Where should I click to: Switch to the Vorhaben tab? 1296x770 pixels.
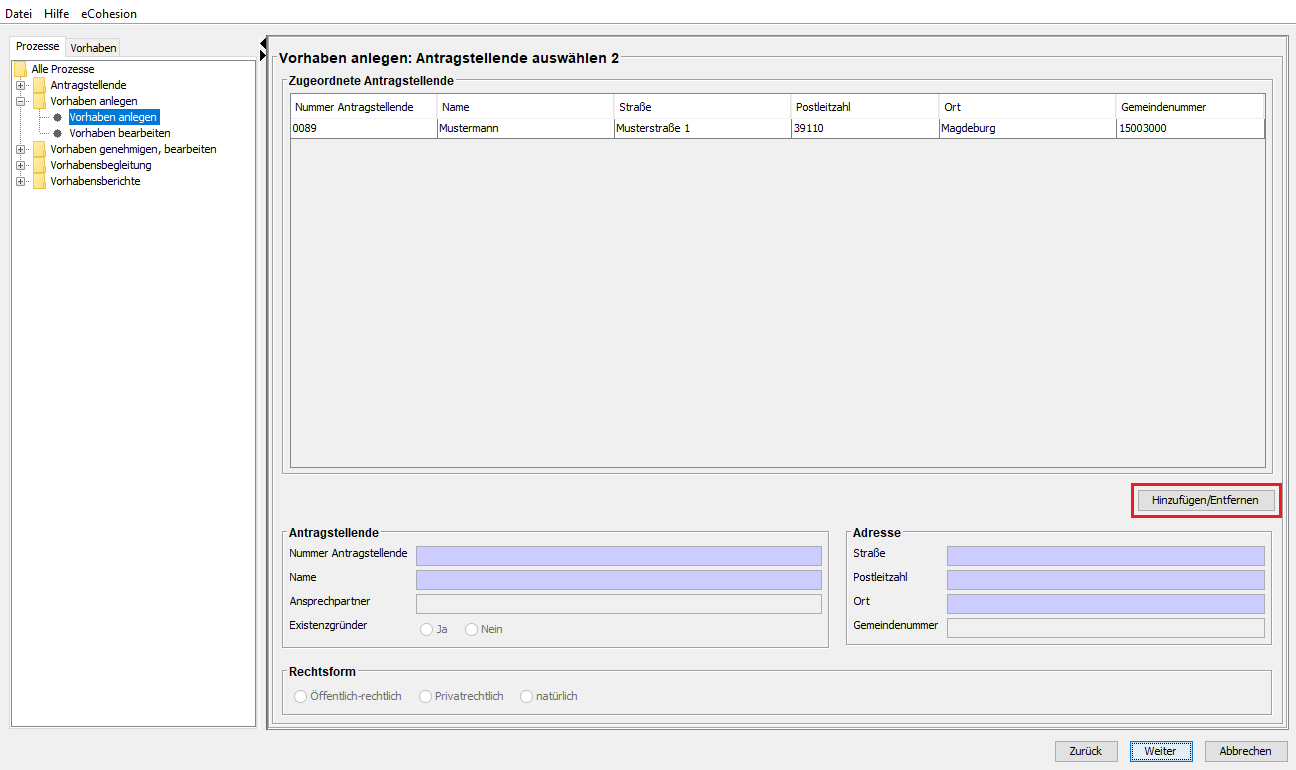(93, 48)
